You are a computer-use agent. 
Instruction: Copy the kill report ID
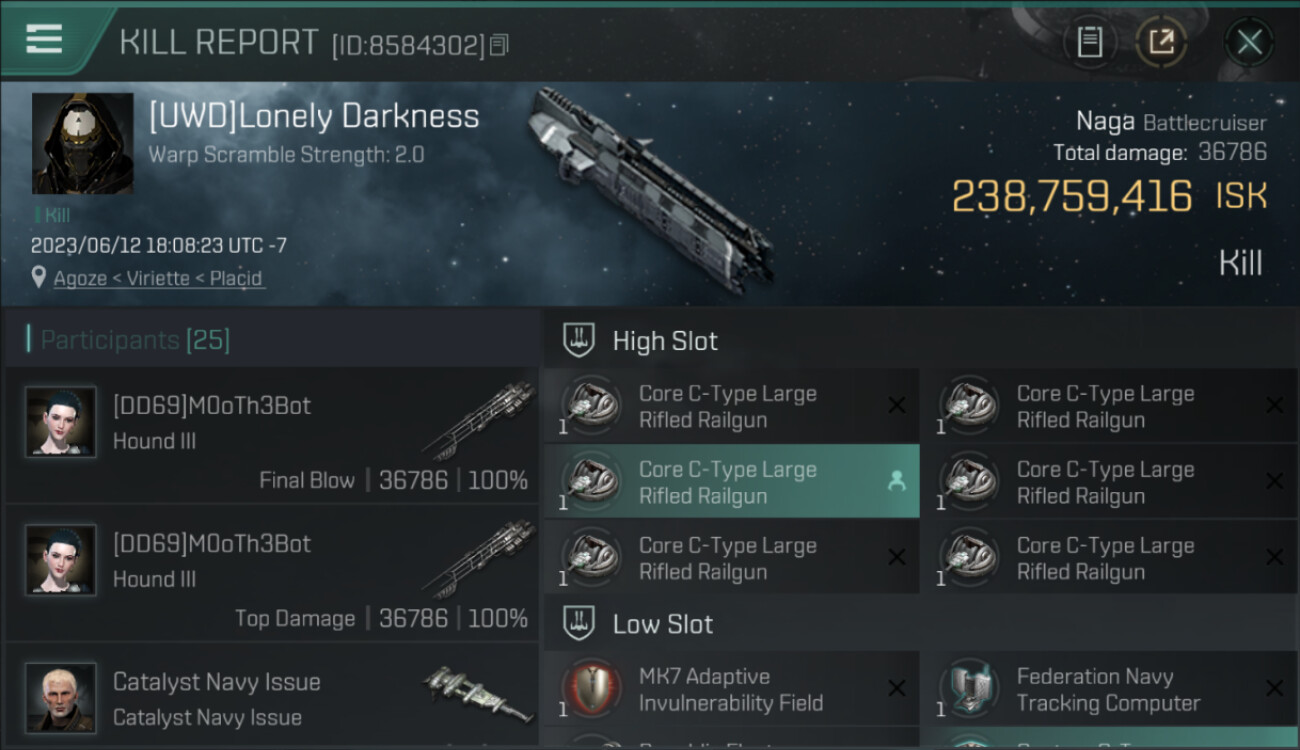coord(499,45)
